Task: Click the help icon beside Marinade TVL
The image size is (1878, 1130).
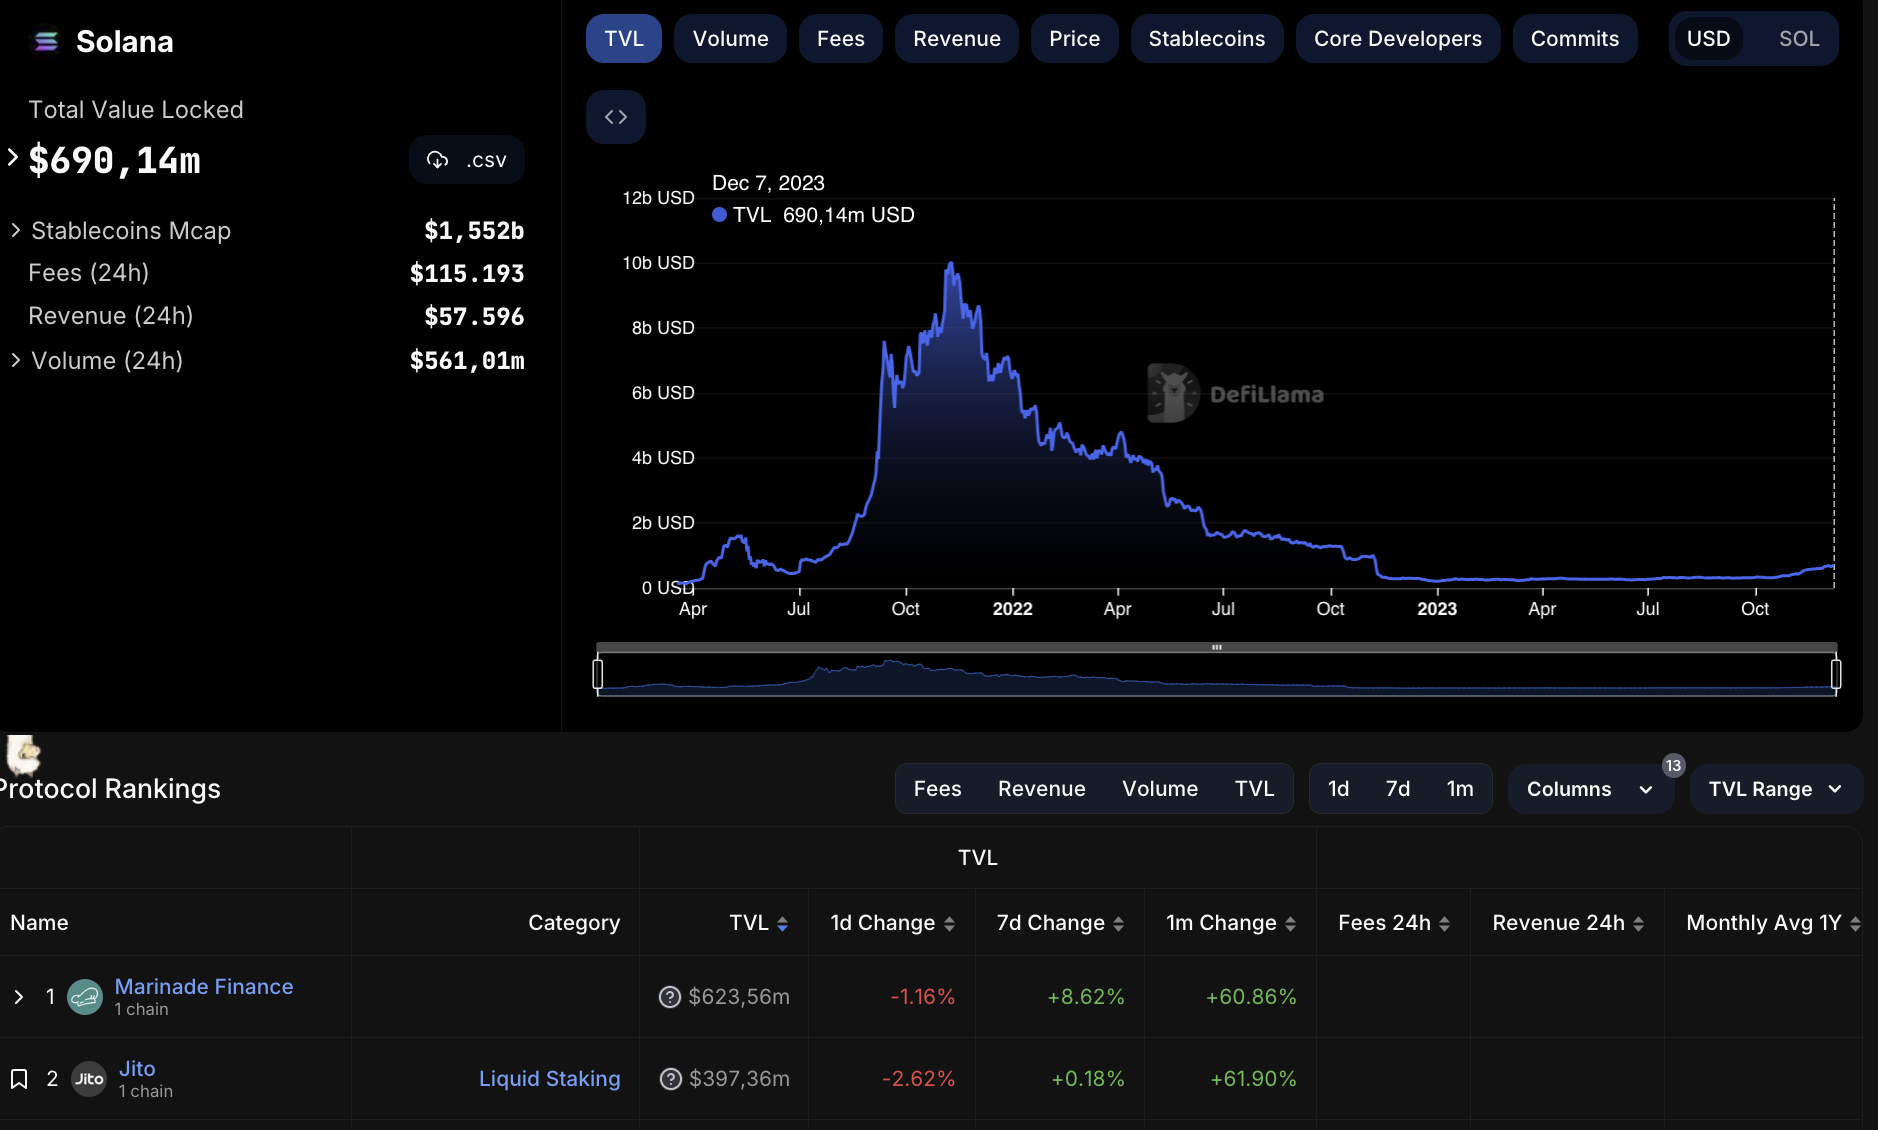Action: (x=670, y=997)
